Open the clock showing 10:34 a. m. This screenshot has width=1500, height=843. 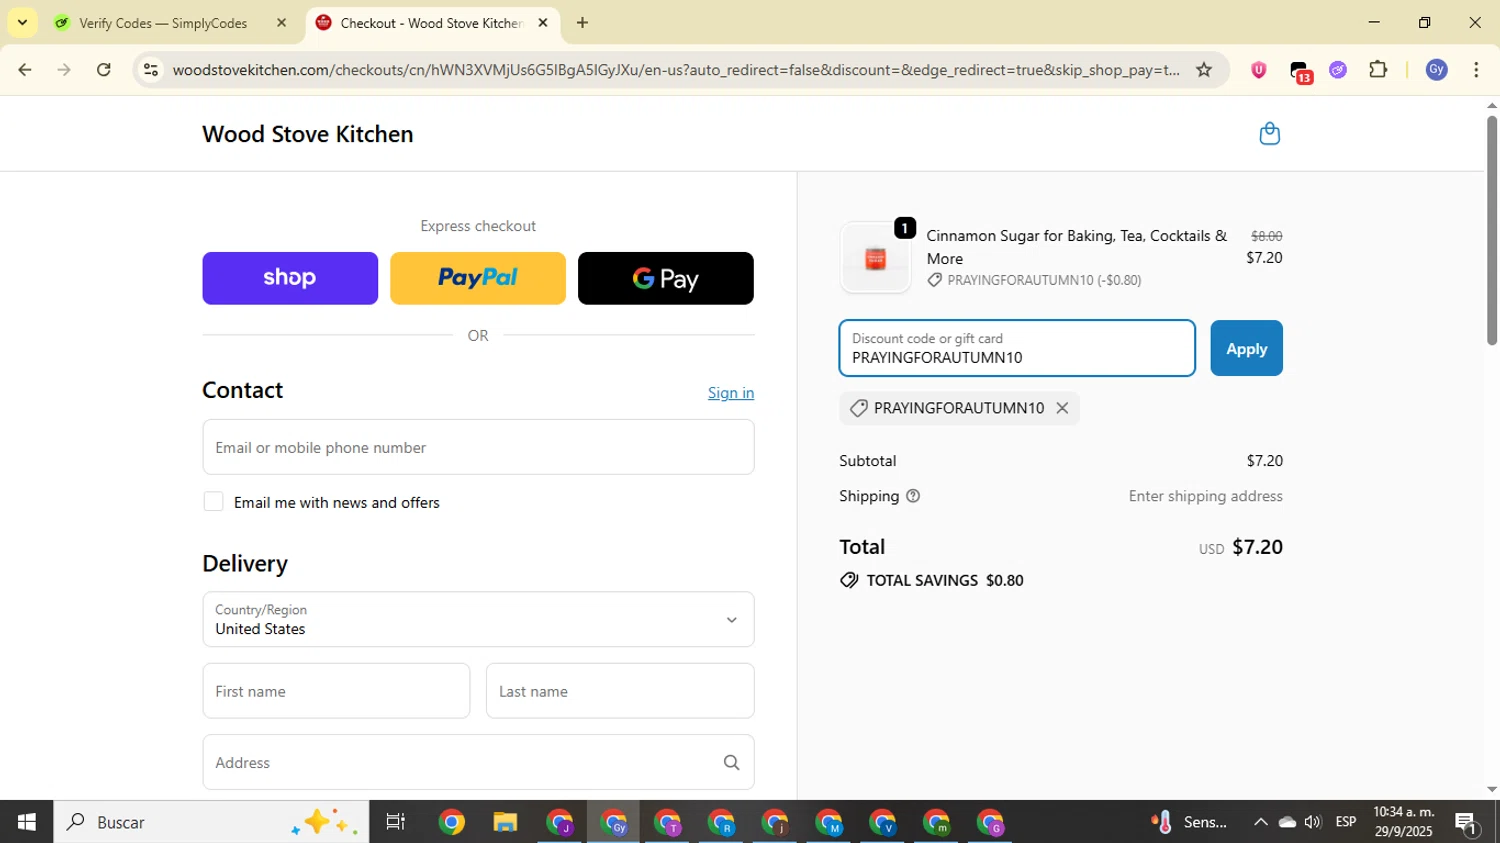[x=1404, y=821]
